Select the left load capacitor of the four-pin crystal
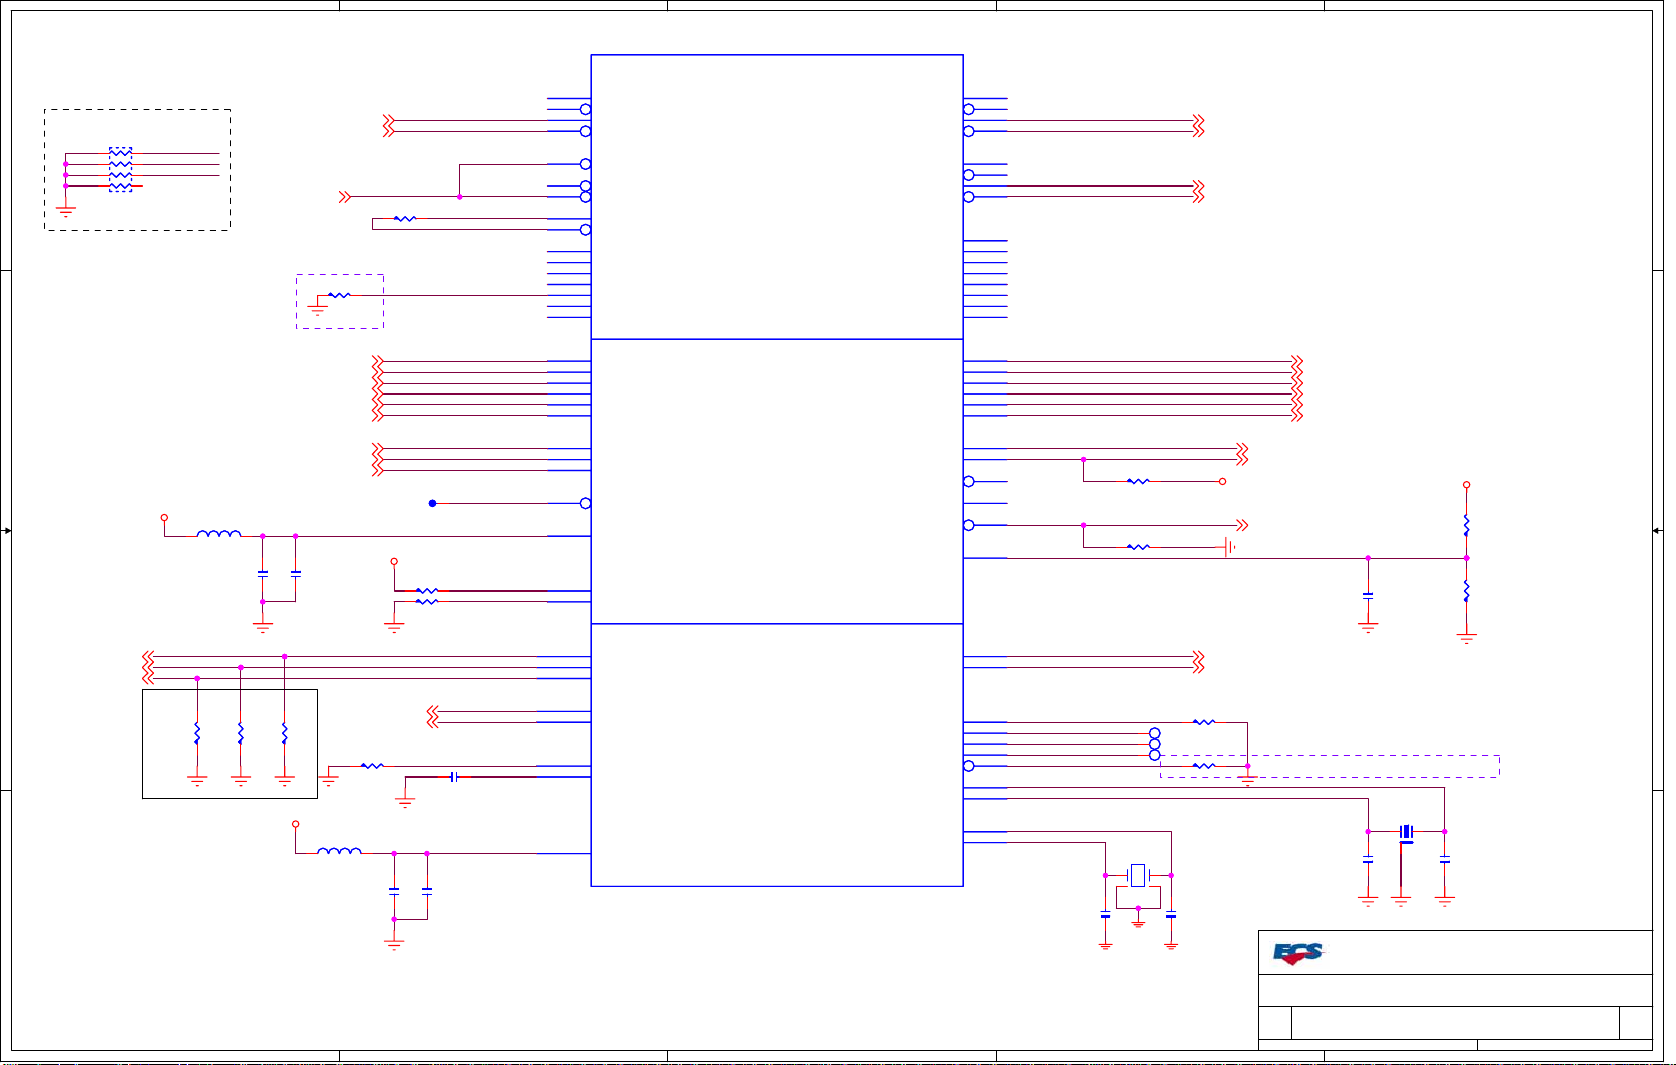The image size is (1676, 1065). click(1105, 915)
